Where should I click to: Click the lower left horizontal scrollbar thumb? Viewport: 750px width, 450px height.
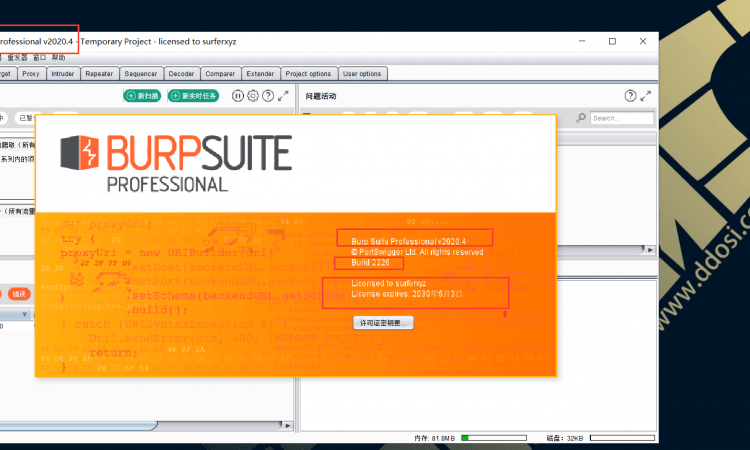pos(79,425)
